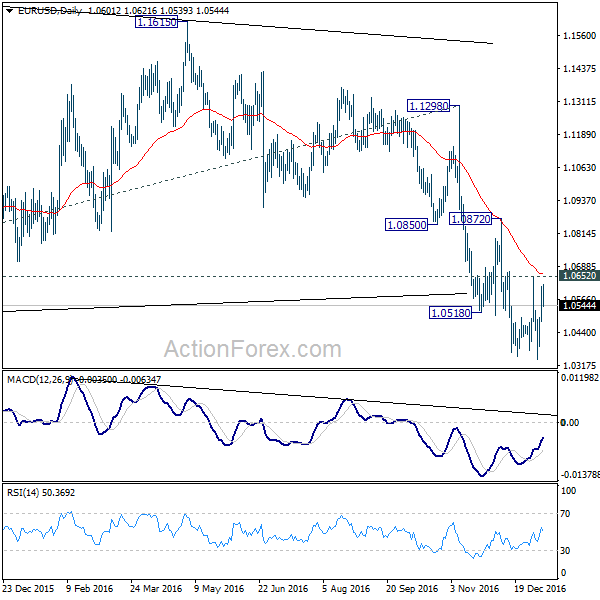Click the 1.14375 price axis value
This screenshot has height=600, width=600.
pyautogui.click(x=579, y=68)
